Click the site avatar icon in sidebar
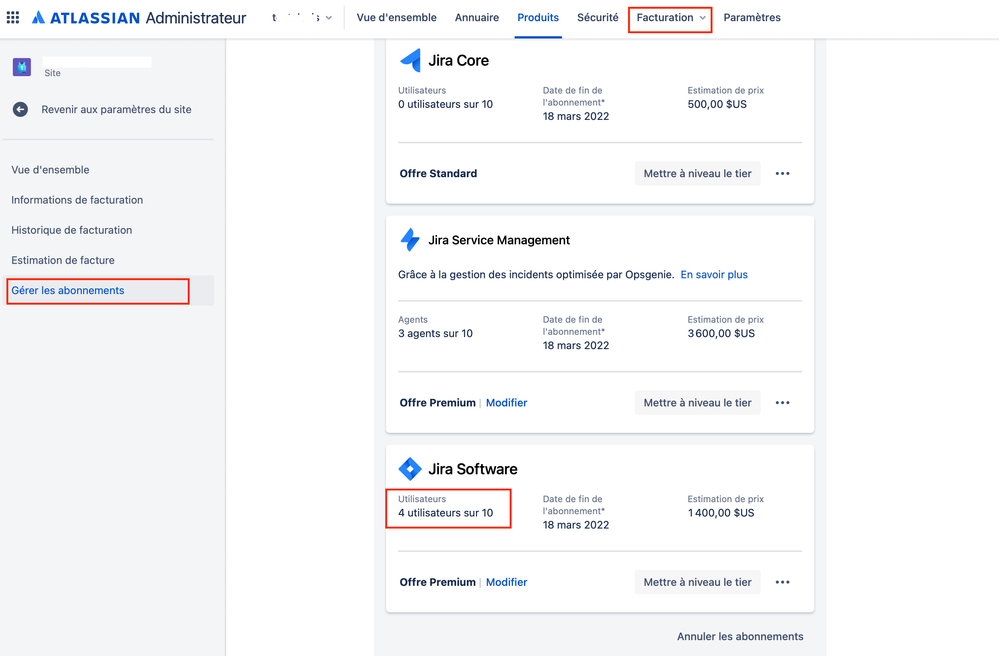Viewport: 999px width, 656px height. [x=22, y=66]
